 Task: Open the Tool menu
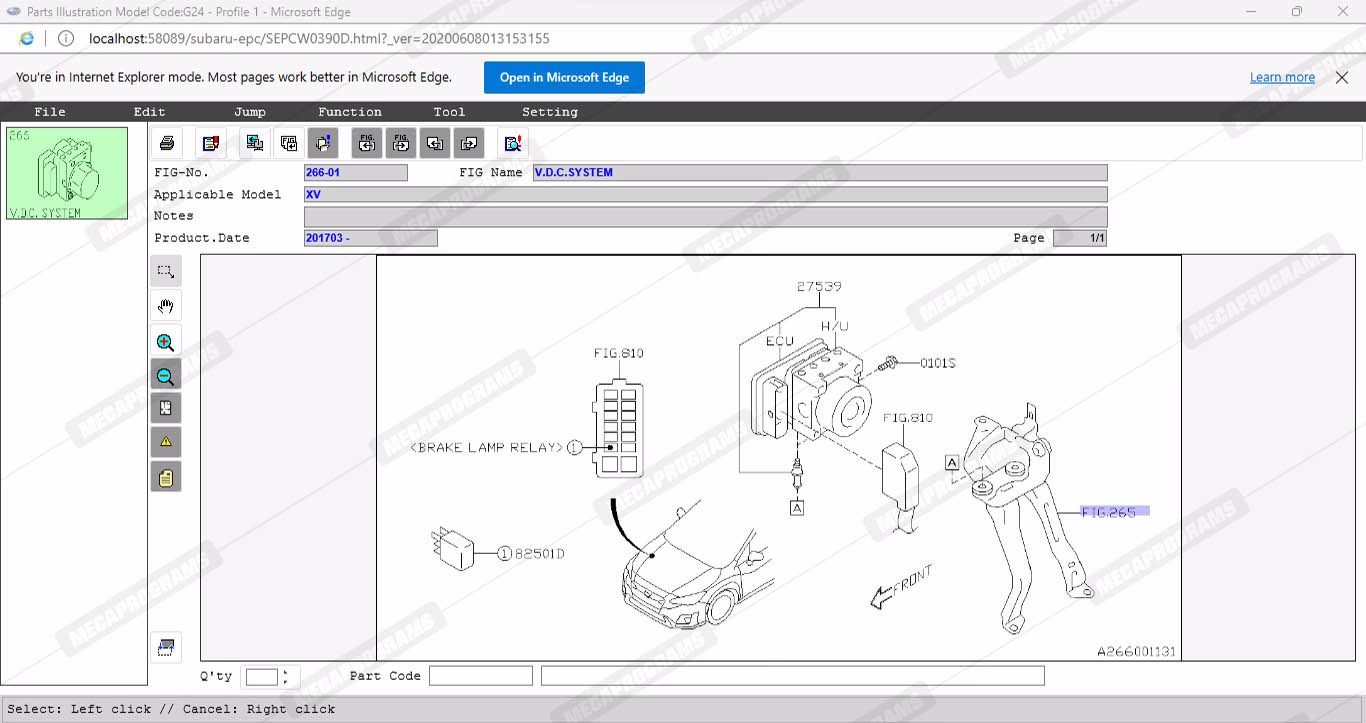click(449, 112)
